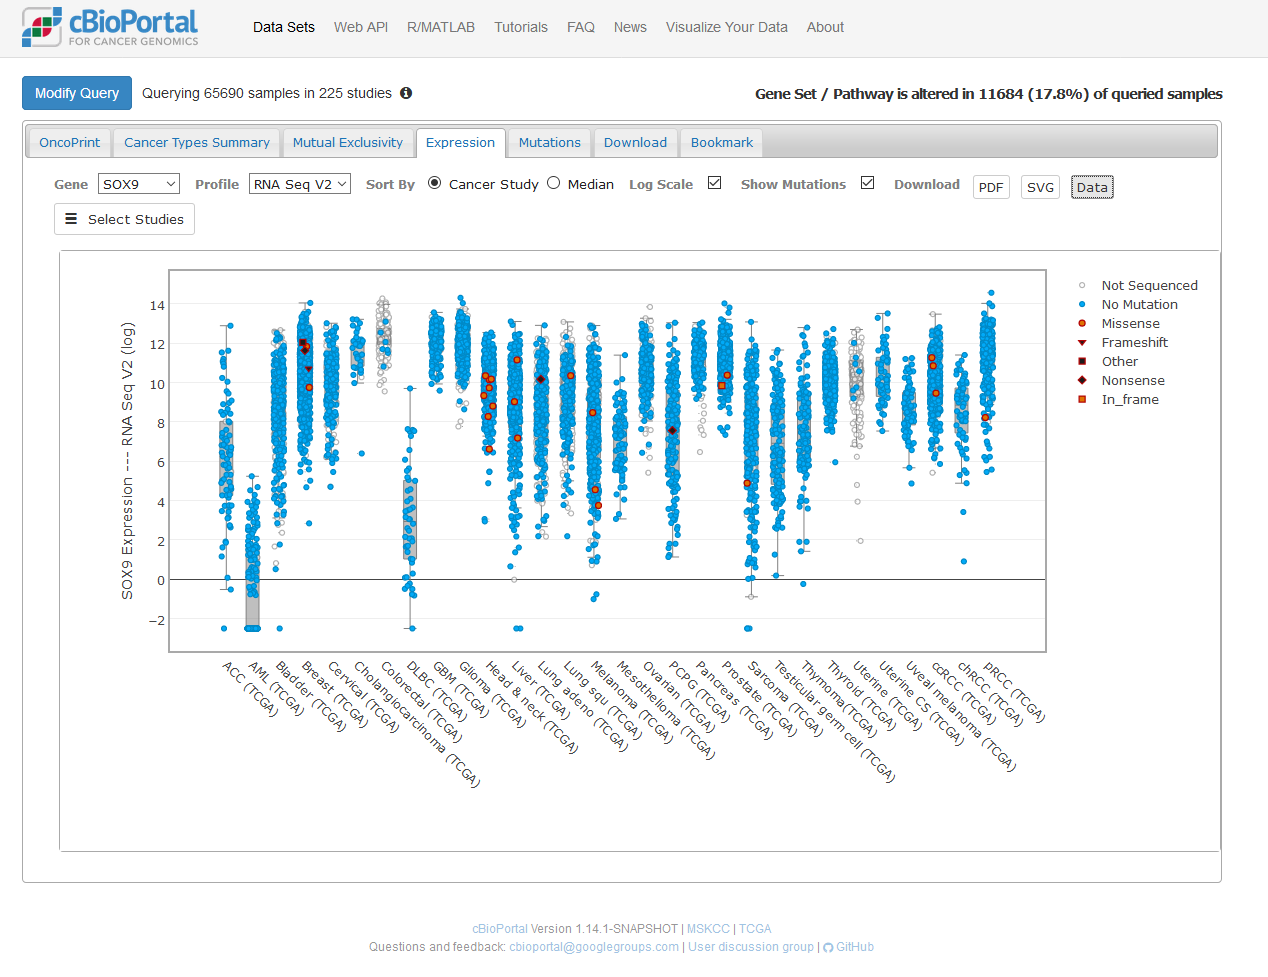Open the FAQ navigation item
The image size is (1268, 977).
pos(581,27)
